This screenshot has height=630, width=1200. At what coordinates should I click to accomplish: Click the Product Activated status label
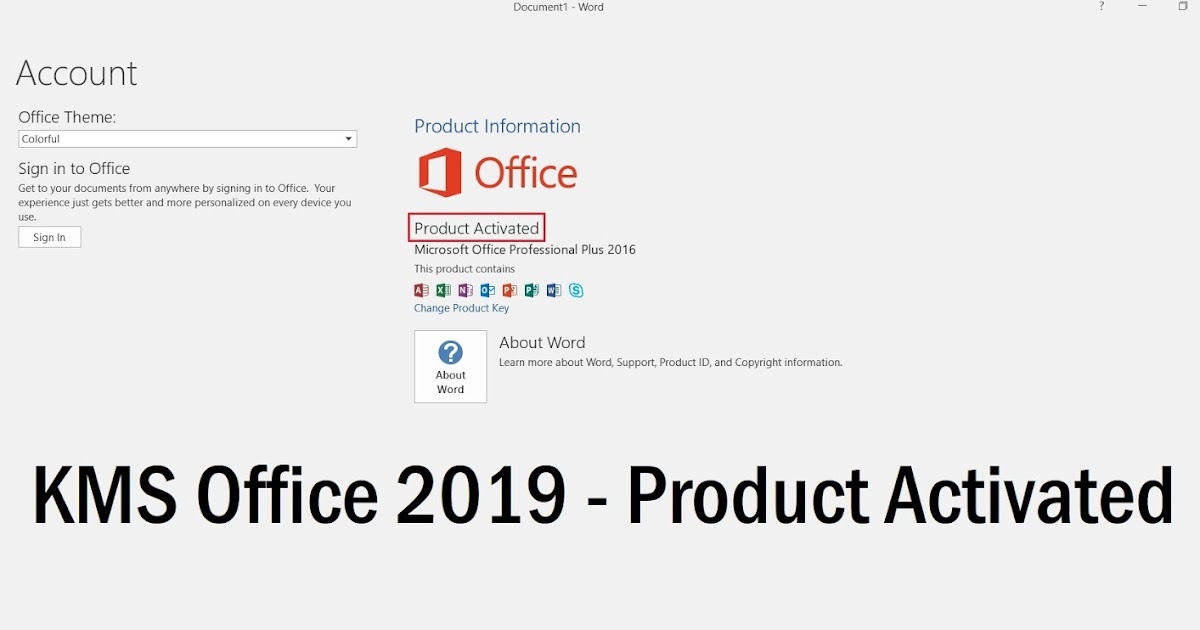pos(476,227)
